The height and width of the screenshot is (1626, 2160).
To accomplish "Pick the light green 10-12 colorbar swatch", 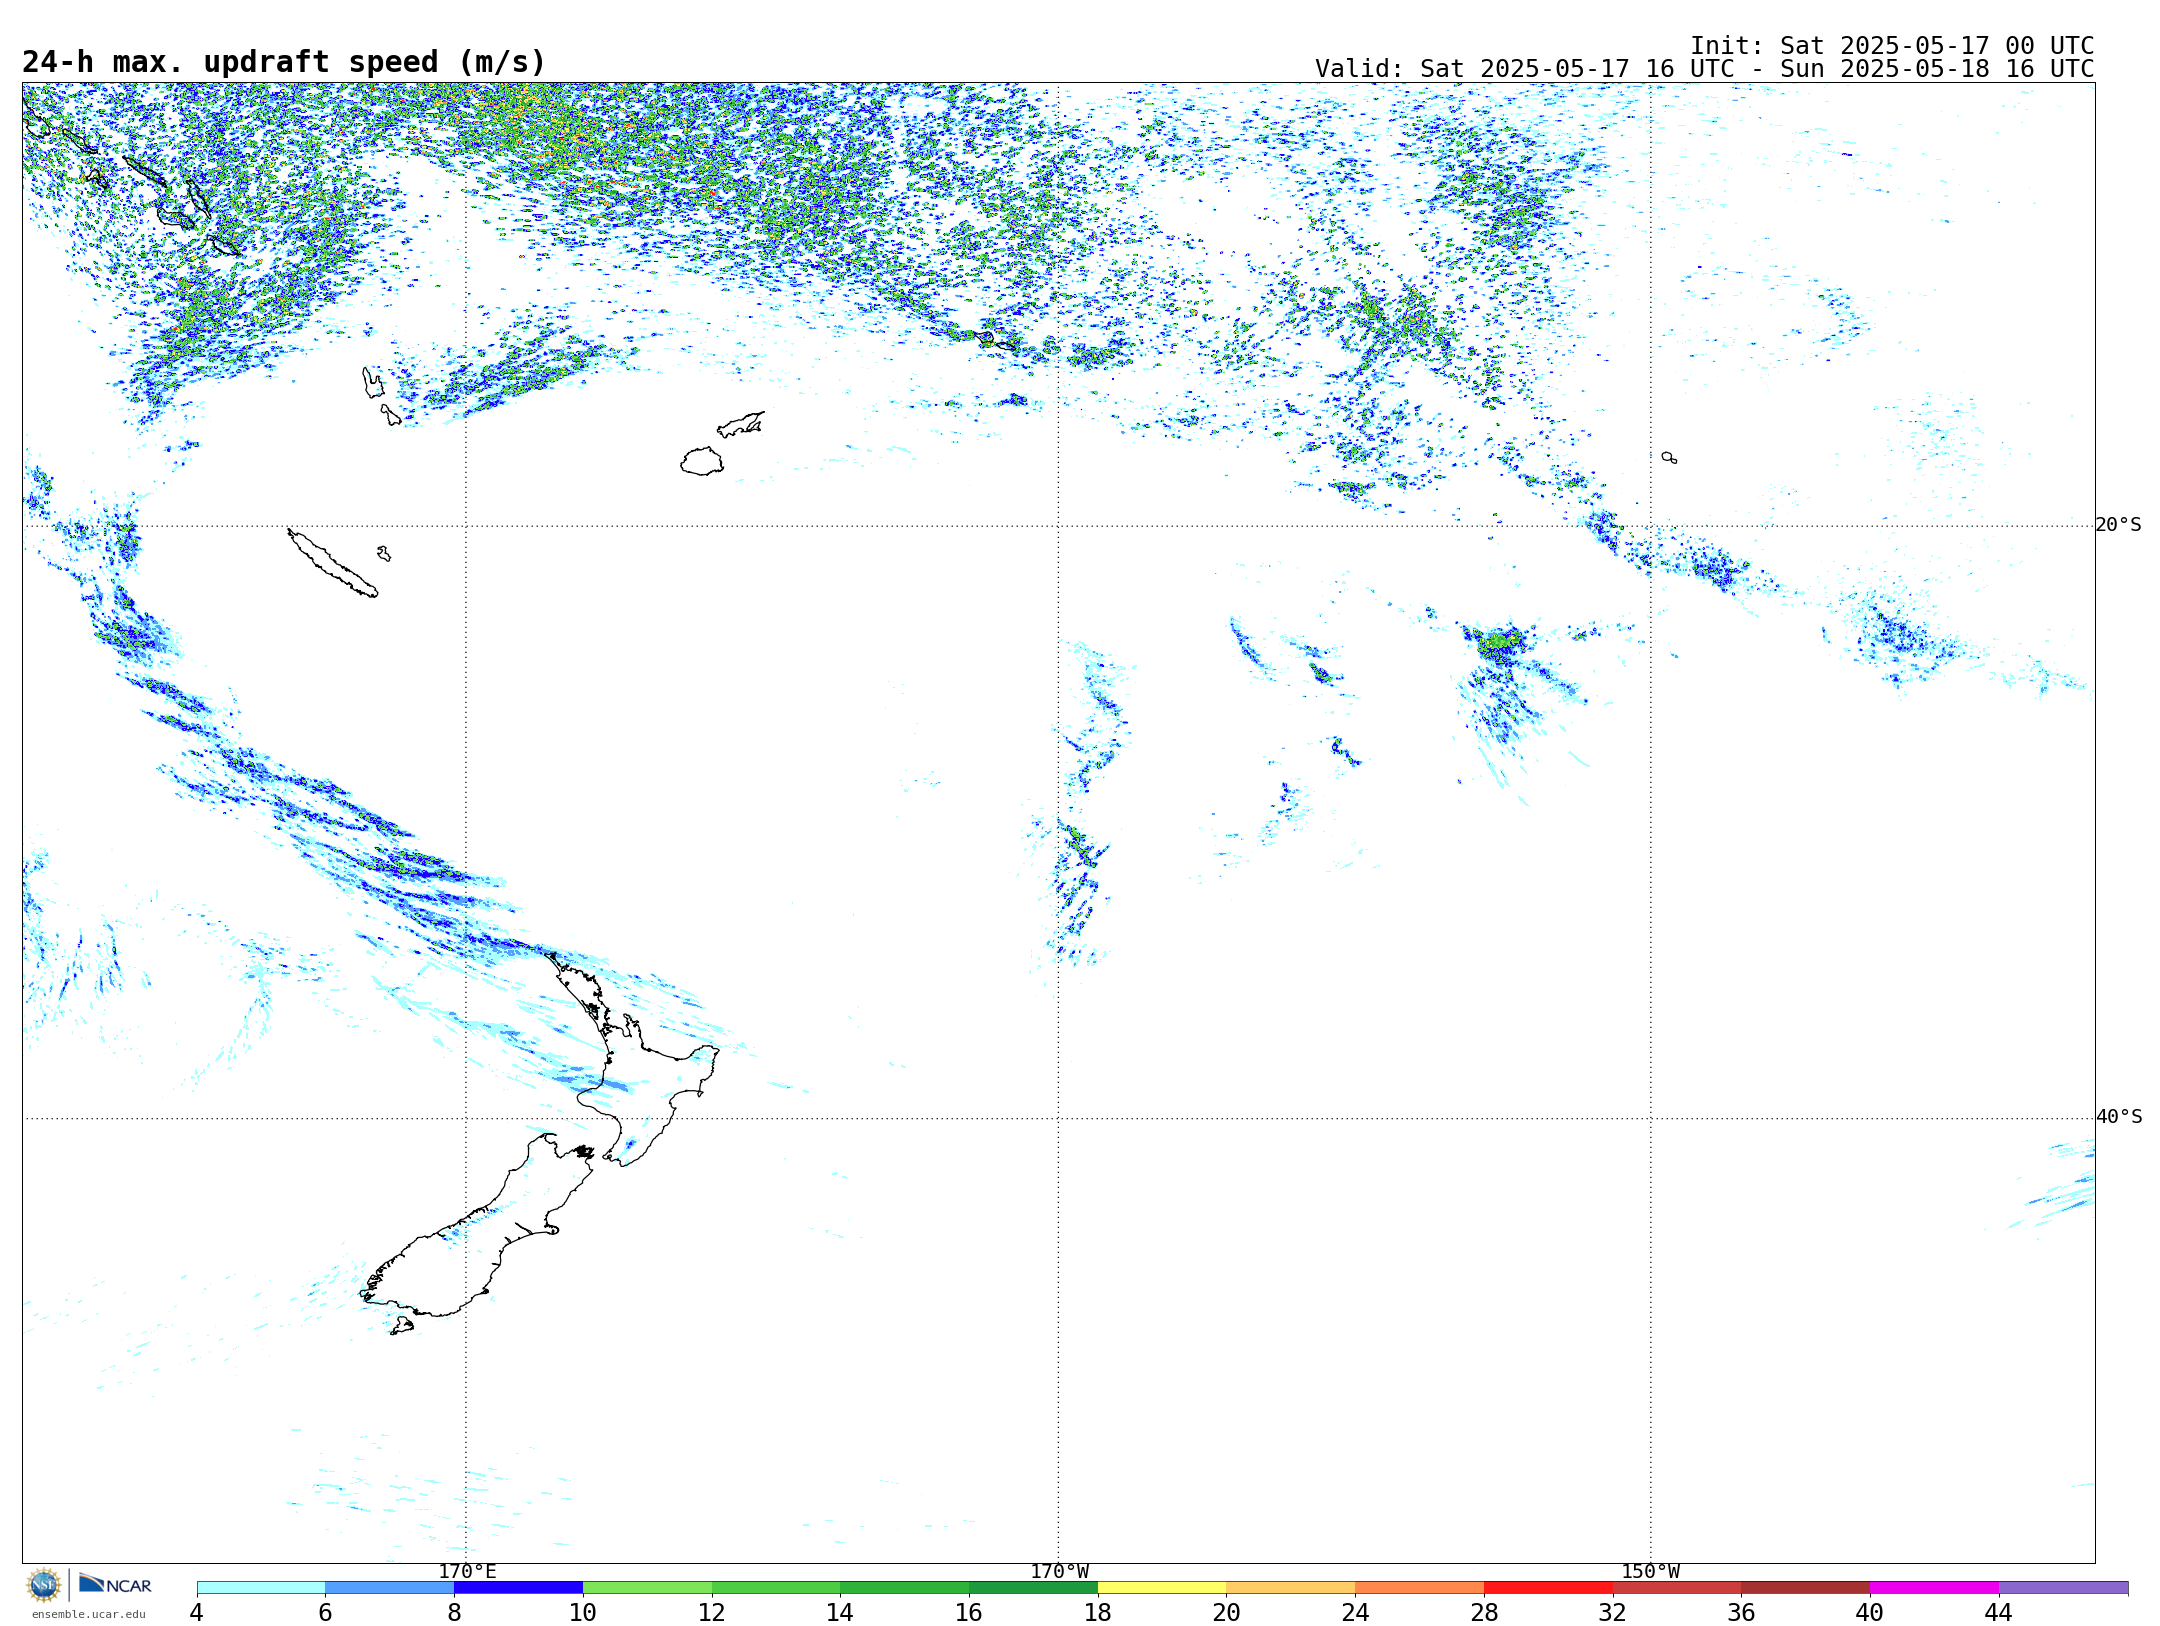I will 647,1587.
